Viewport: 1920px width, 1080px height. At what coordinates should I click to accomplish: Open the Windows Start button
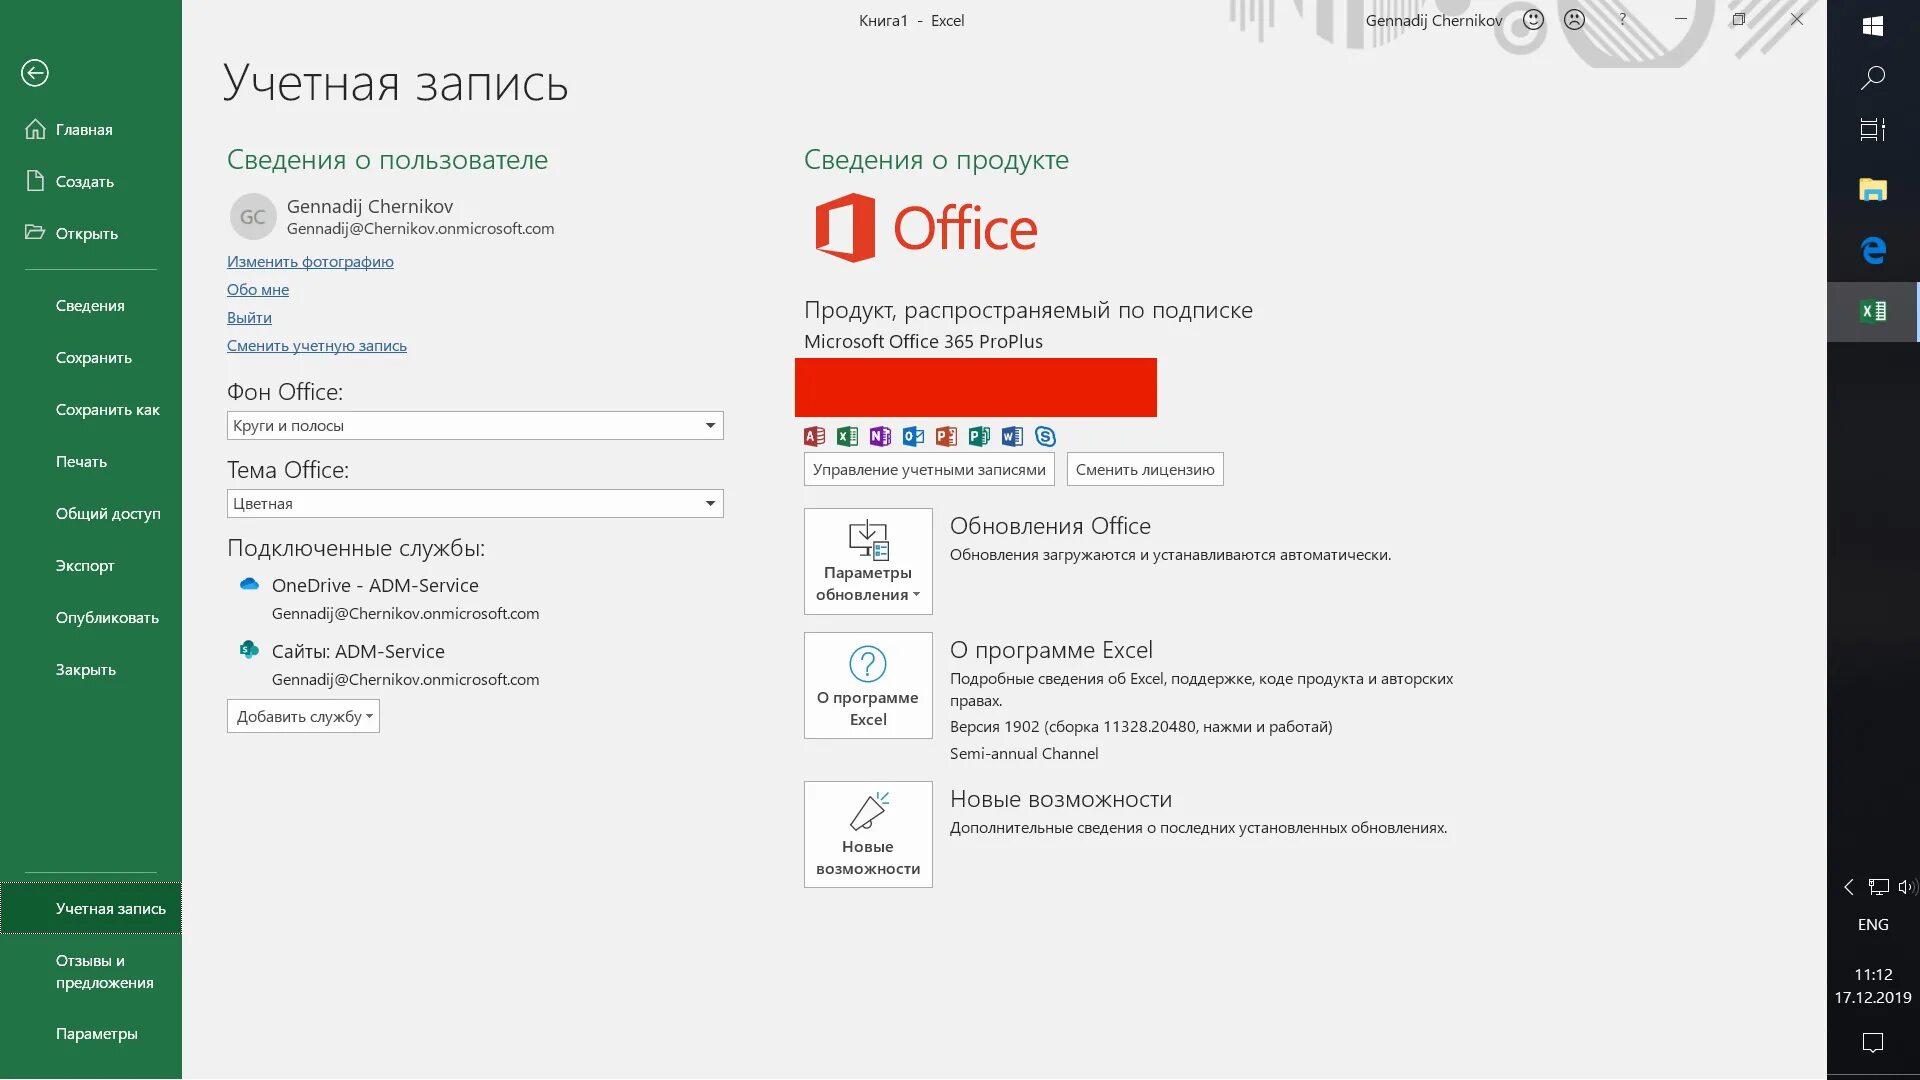[x=1873, y=26]
